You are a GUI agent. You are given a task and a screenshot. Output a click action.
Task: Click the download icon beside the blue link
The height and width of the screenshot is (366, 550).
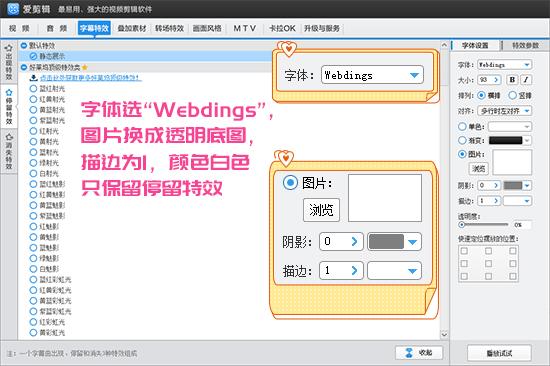pyautogui.click(x=34, y=78)
